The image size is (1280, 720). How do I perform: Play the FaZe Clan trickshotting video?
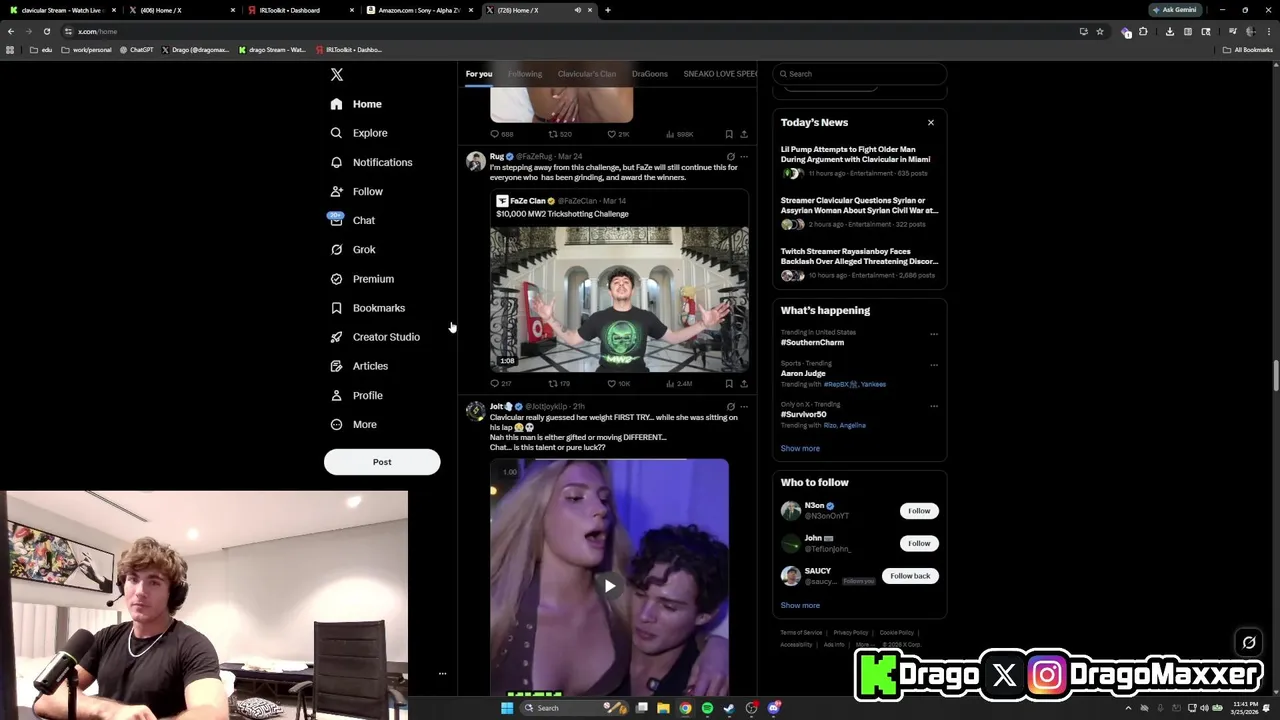[x=619, y=299]
